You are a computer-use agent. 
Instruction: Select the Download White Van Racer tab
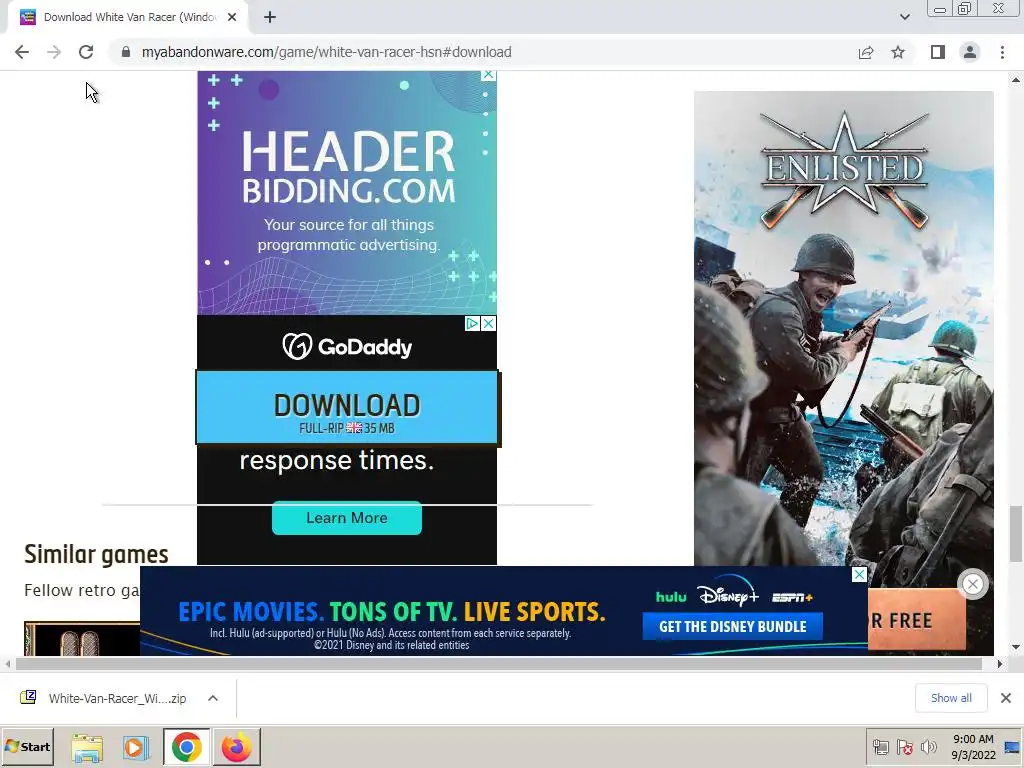click(x=127, y=18)
